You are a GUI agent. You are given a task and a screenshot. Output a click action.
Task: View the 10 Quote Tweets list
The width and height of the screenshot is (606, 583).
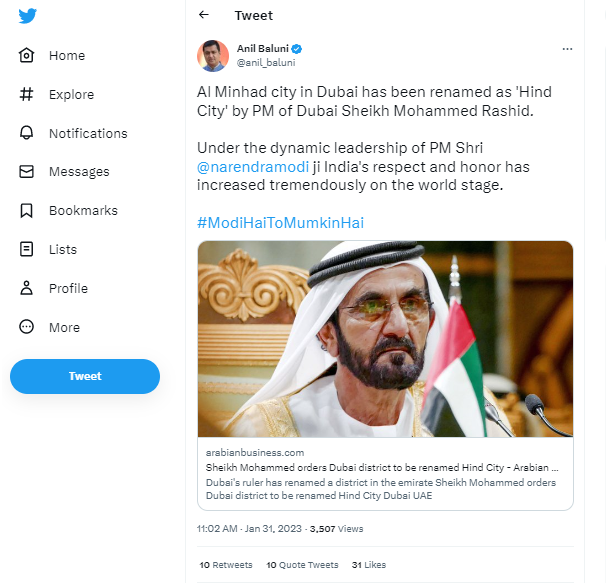tap(302, 565)
